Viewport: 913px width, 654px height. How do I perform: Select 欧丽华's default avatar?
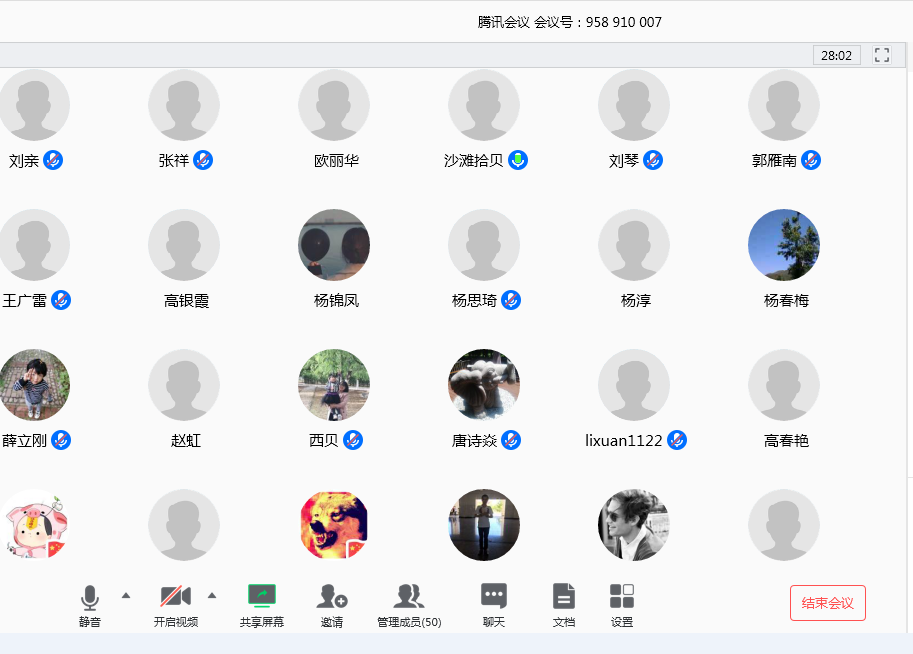pos(334,105)
